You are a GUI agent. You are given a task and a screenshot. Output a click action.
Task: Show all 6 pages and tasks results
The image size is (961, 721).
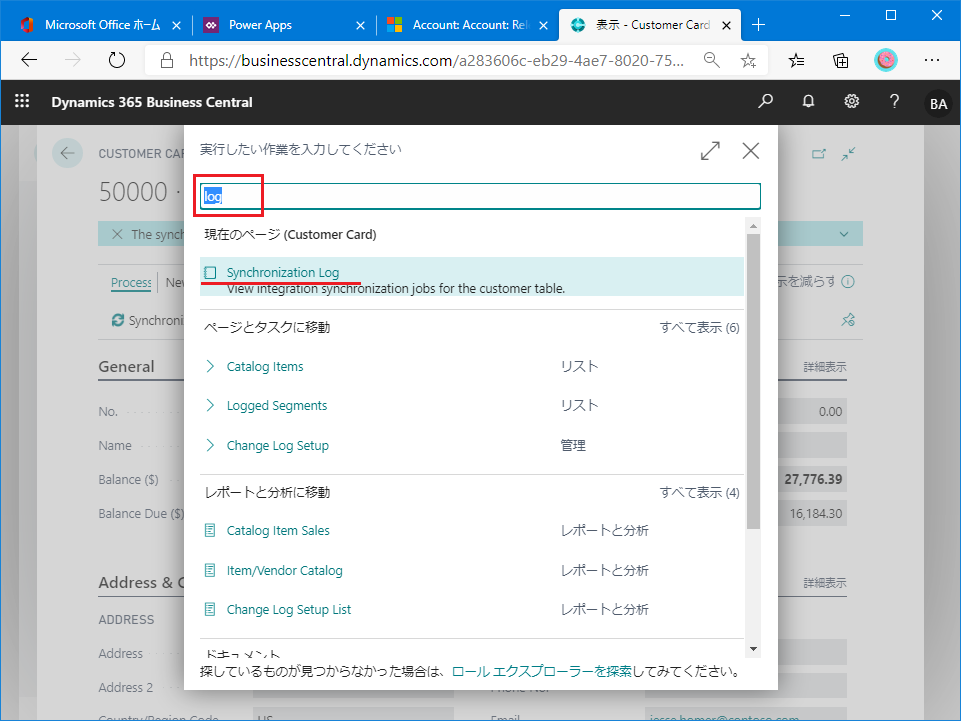click(x=699, y=328)
